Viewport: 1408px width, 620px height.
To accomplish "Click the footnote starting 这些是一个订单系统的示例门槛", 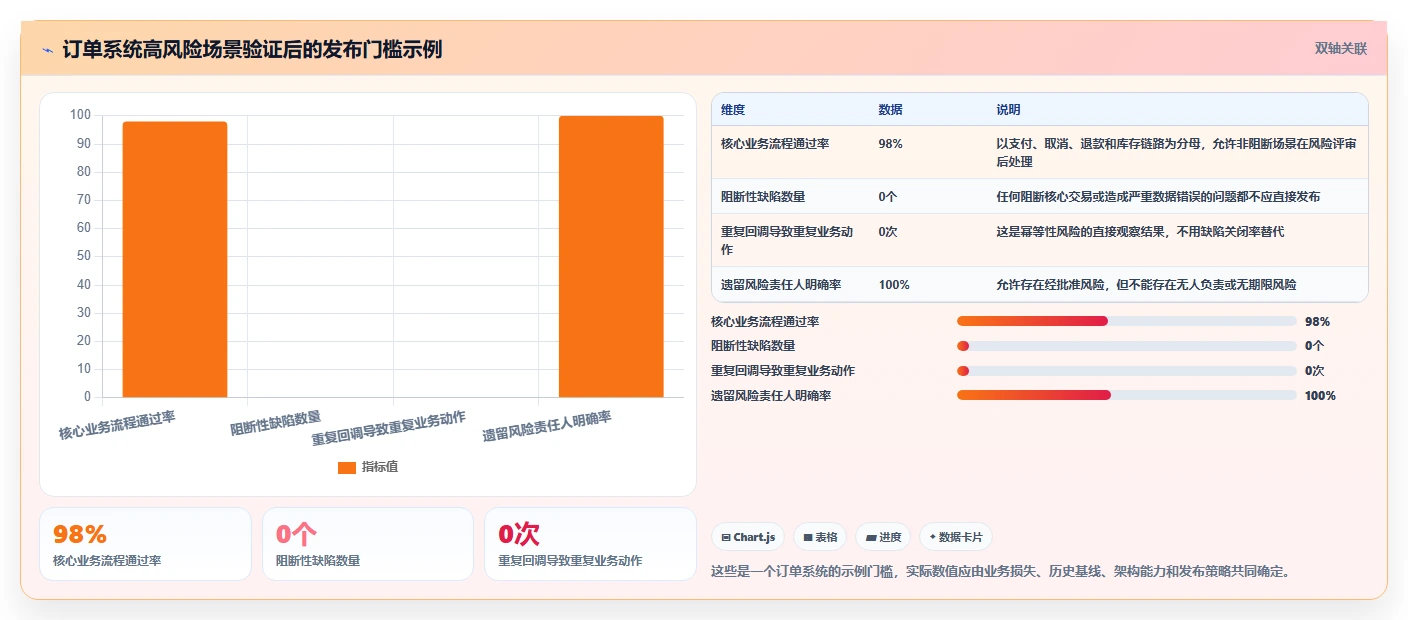I will pos(1002,572).
